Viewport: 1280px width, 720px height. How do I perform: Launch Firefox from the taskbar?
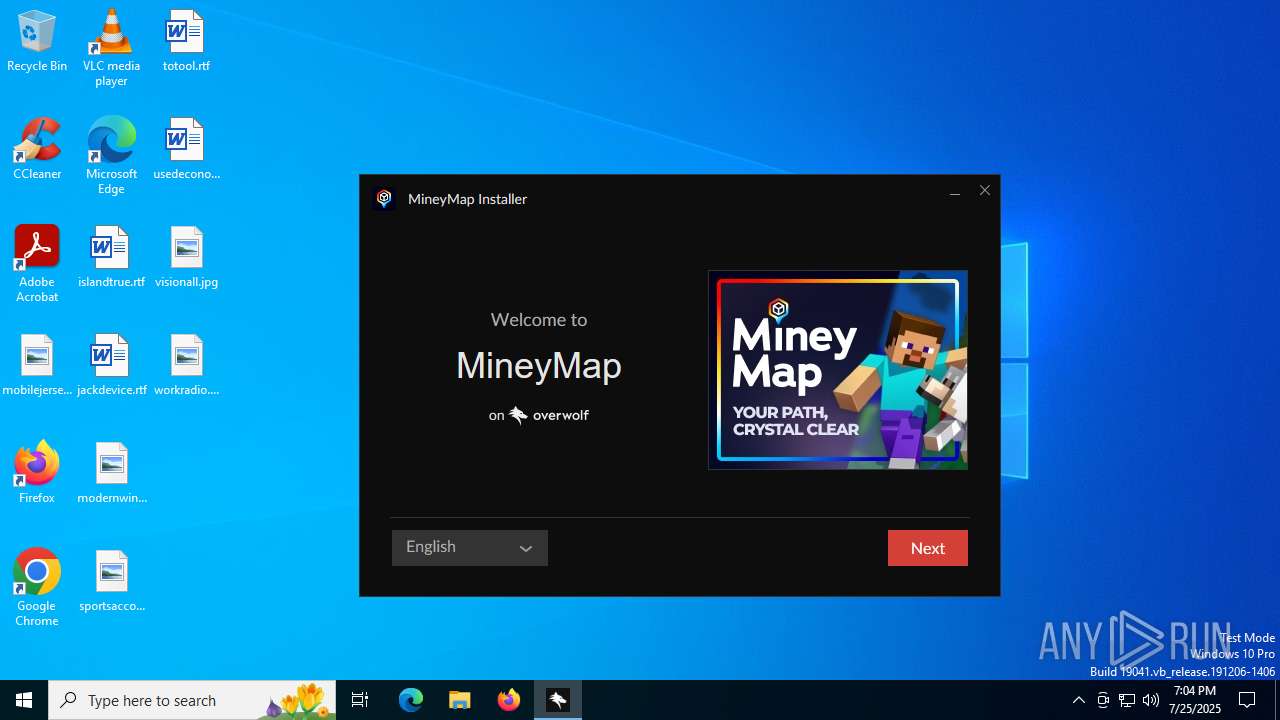(x=509, y=700)
